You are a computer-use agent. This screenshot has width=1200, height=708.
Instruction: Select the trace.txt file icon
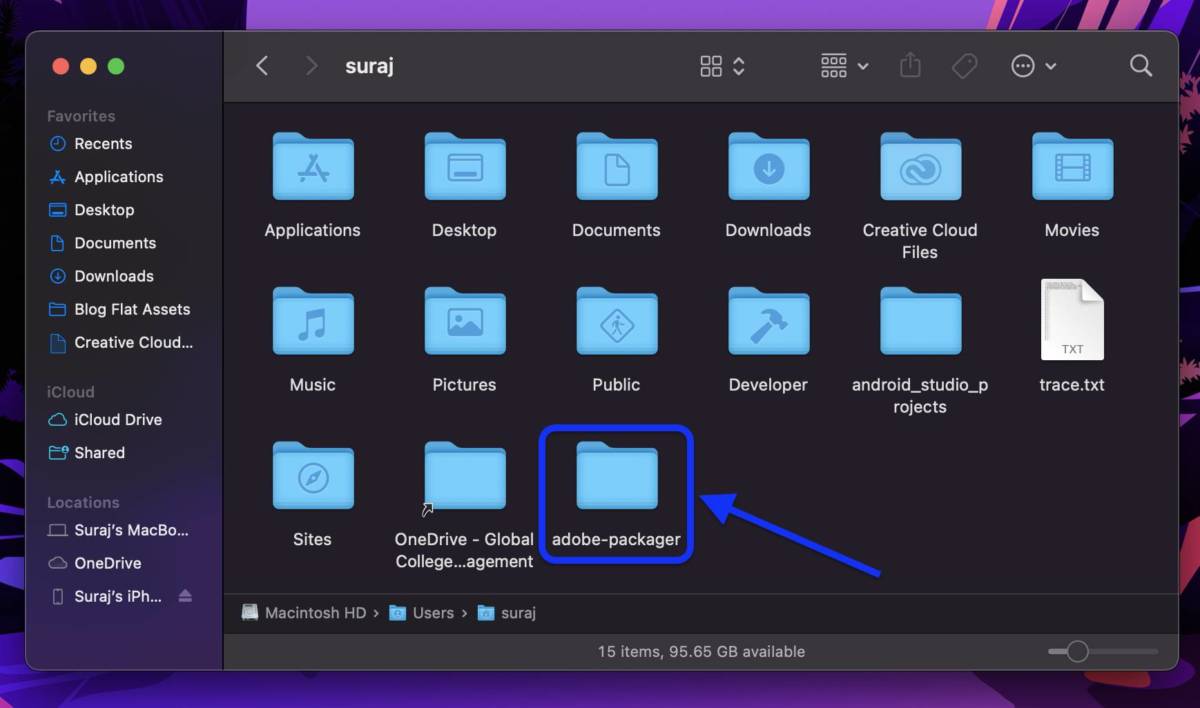point(1071,320)
